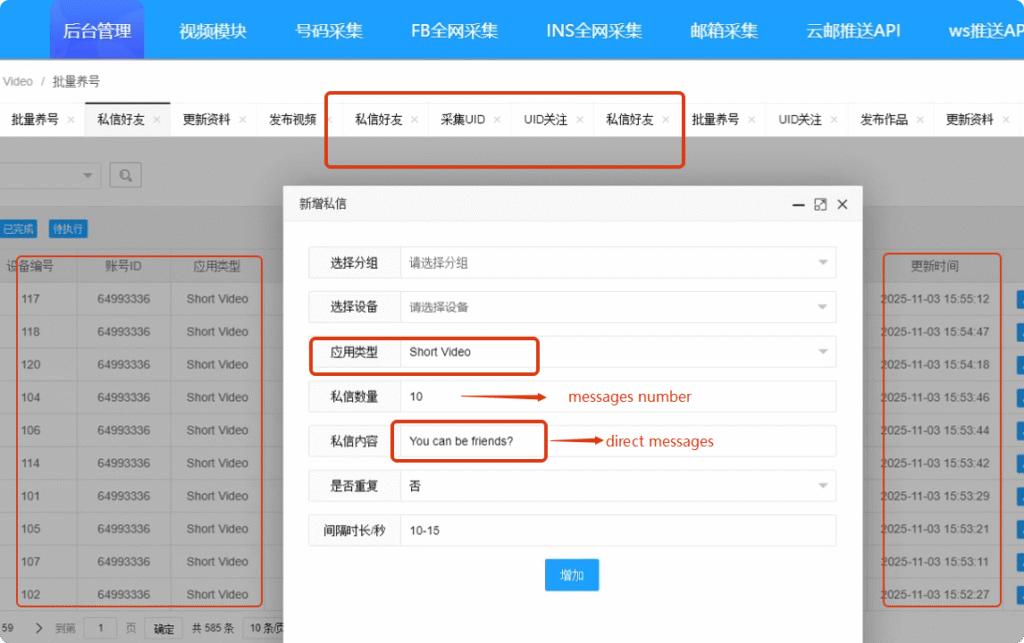Go to next page with arrow icon
Screen dimensions: 1024x643
pyautogui.click(x=39, y=628)
